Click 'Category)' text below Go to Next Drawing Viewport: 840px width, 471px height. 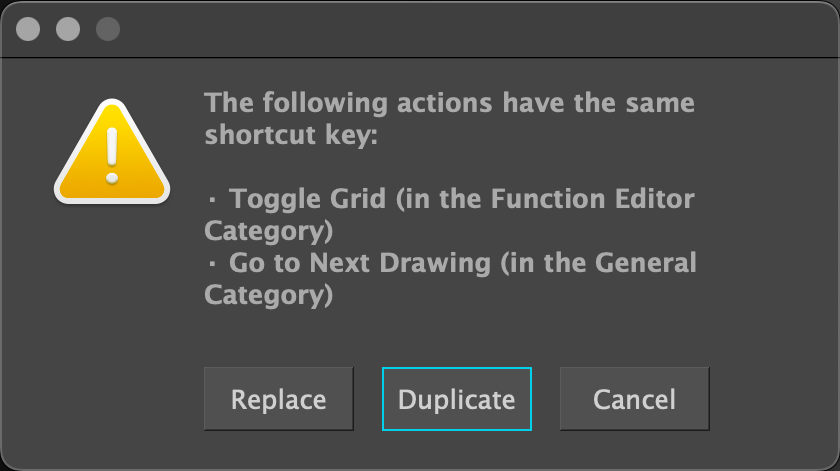268,295
